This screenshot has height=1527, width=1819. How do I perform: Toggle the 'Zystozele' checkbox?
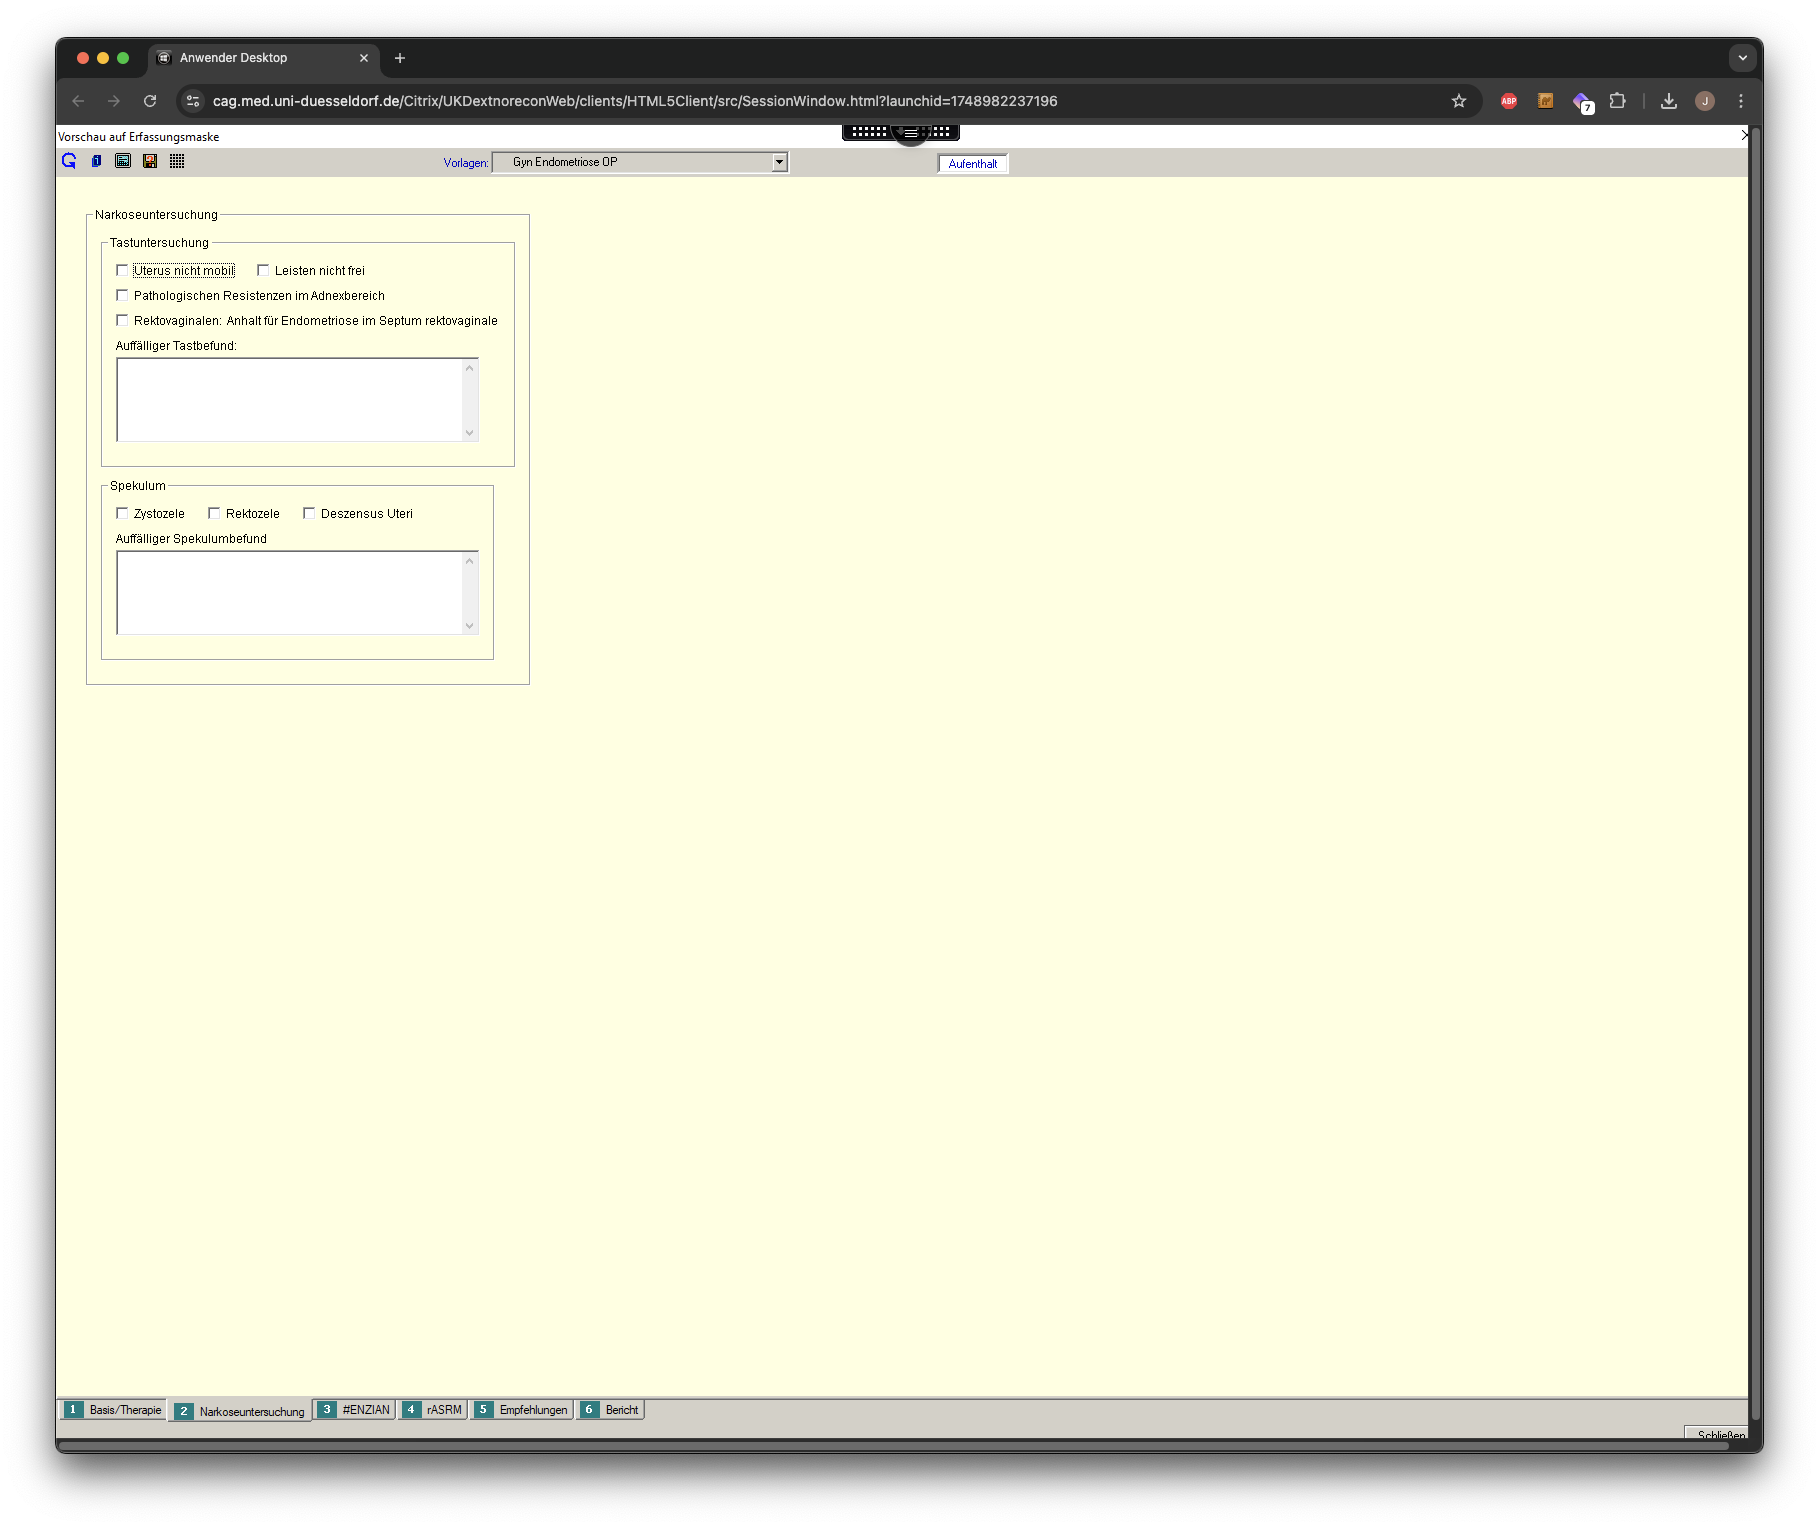(122, 513)
